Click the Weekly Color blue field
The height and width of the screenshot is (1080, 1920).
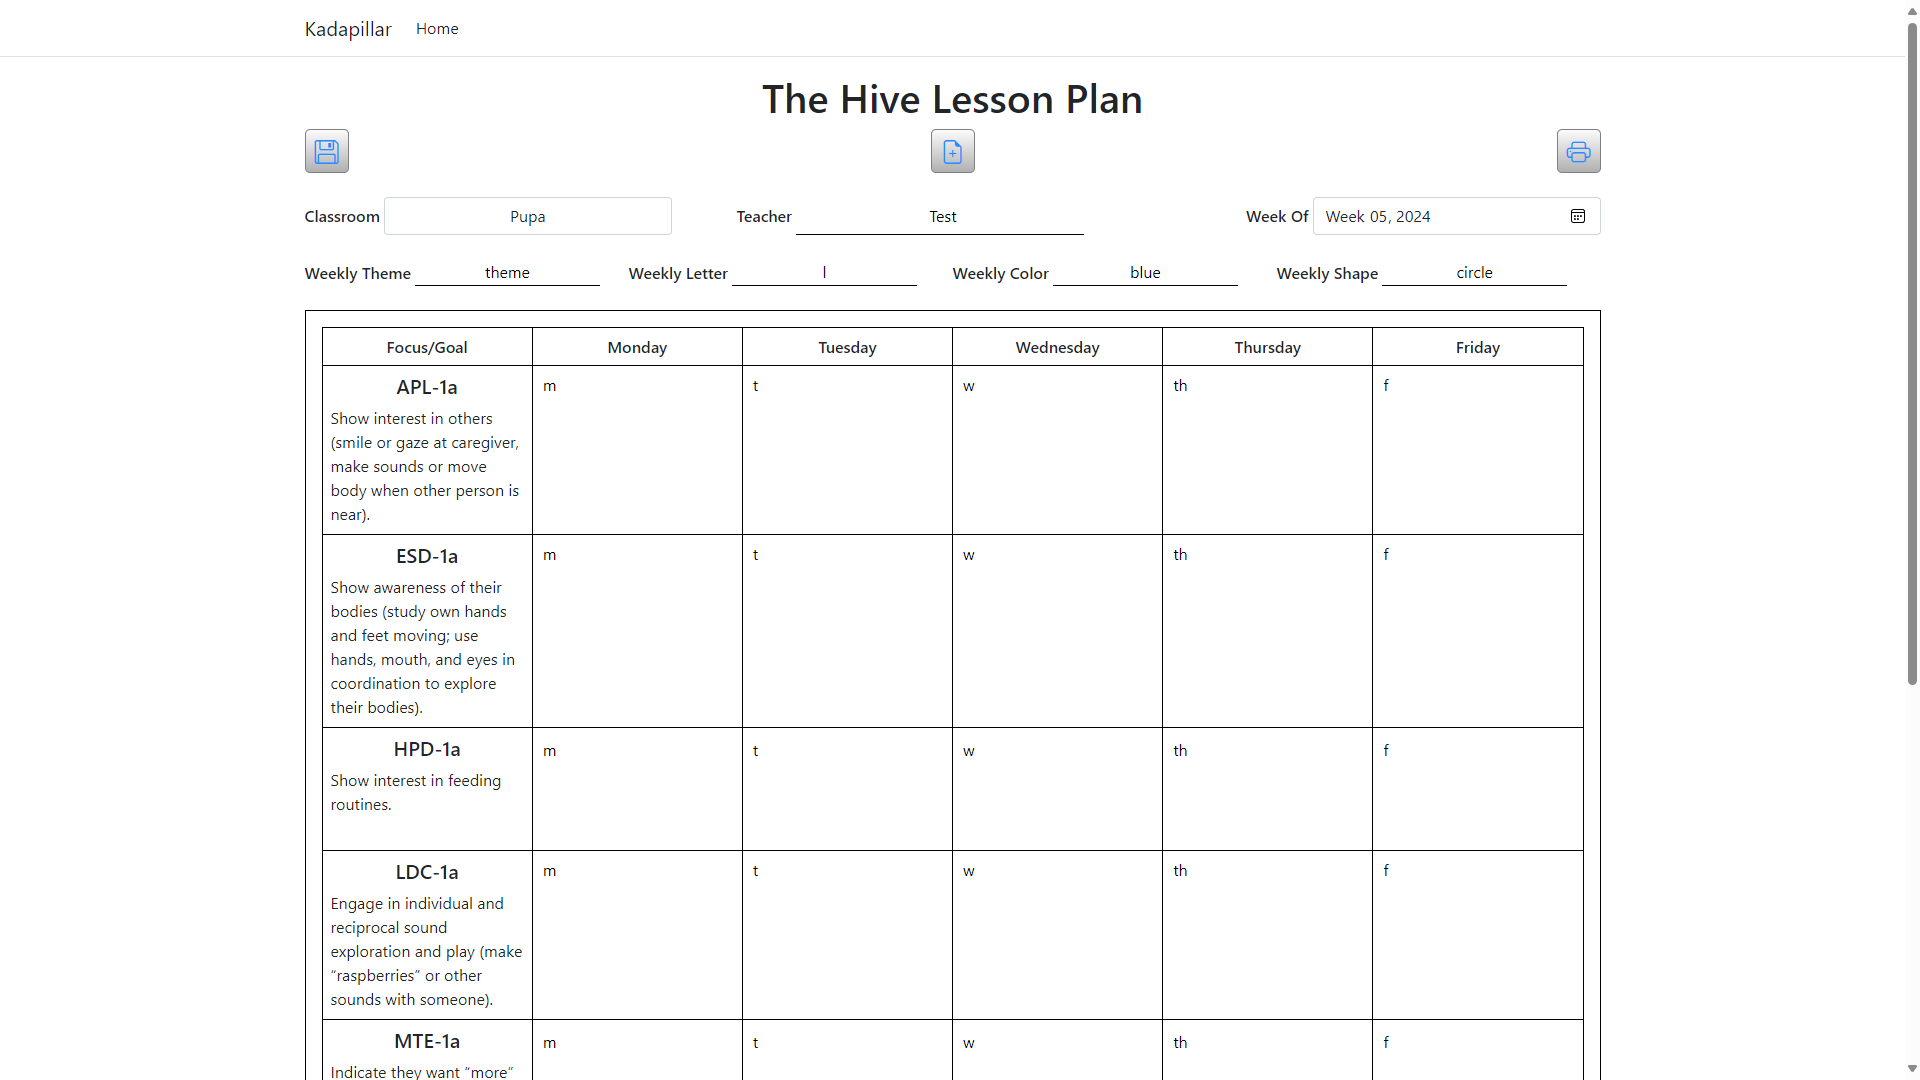coord(1145,272)
